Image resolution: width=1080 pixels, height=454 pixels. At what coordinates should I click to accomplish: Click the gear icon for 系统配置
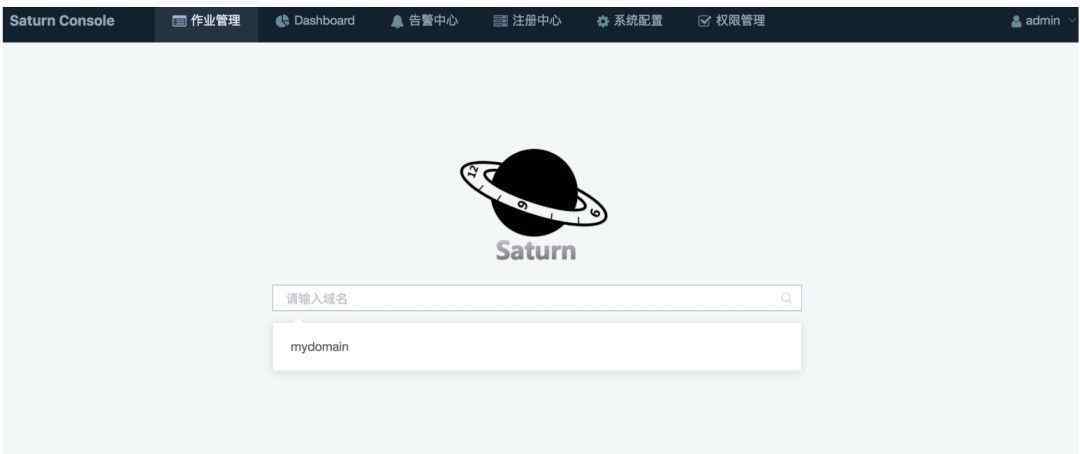(603, 22)
